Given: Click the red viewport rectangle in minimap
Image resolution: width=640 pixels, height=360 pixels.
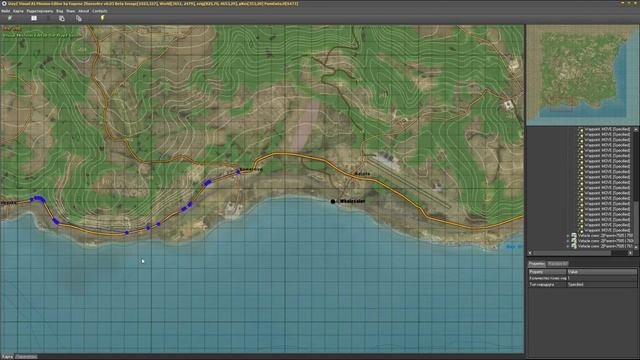Looking at the screenshot, I should pos(561,104).
